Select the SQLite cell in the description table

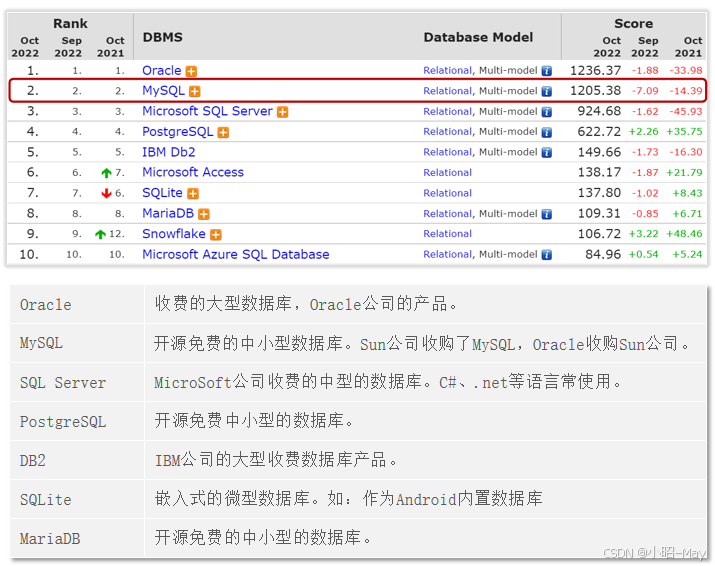(x=77, y=499)
